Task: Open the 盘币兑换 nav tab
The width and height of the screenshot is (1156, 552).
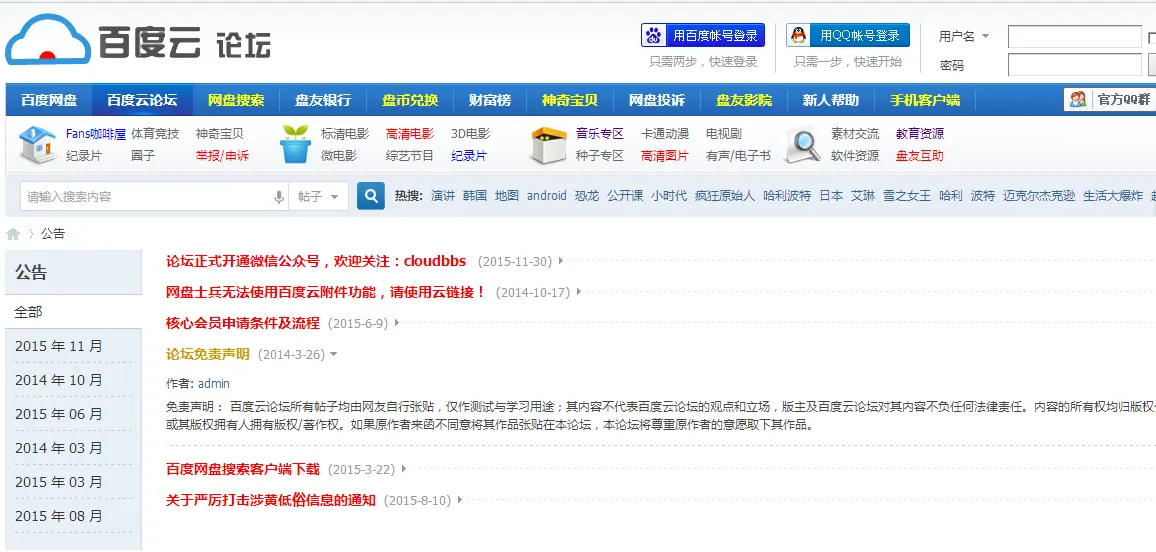Action: pos(410,100)
